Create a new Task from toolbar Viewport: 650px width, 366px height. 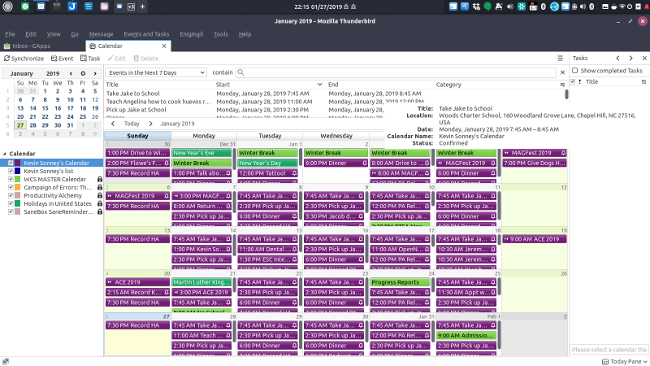point(90,58)
